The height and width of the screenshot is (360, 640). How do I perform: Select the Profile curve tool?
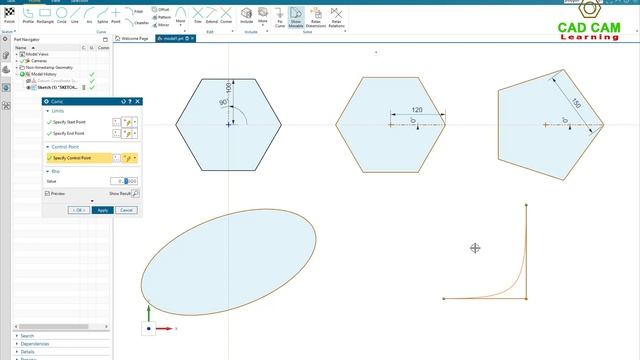click(x=28, y=15)
